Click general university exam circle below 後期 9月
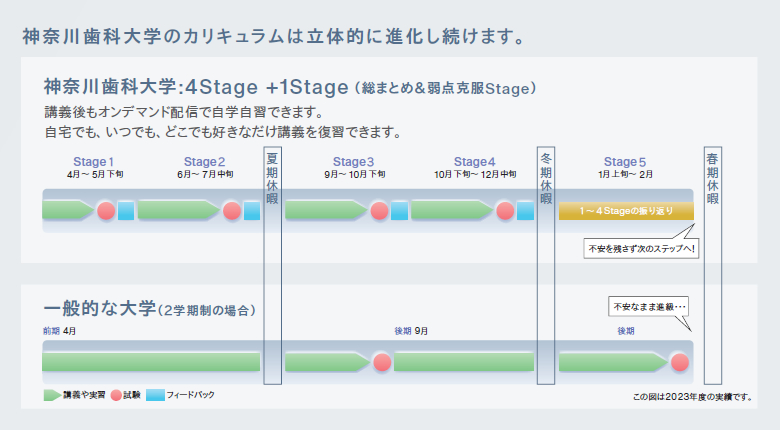 point(382,362)
